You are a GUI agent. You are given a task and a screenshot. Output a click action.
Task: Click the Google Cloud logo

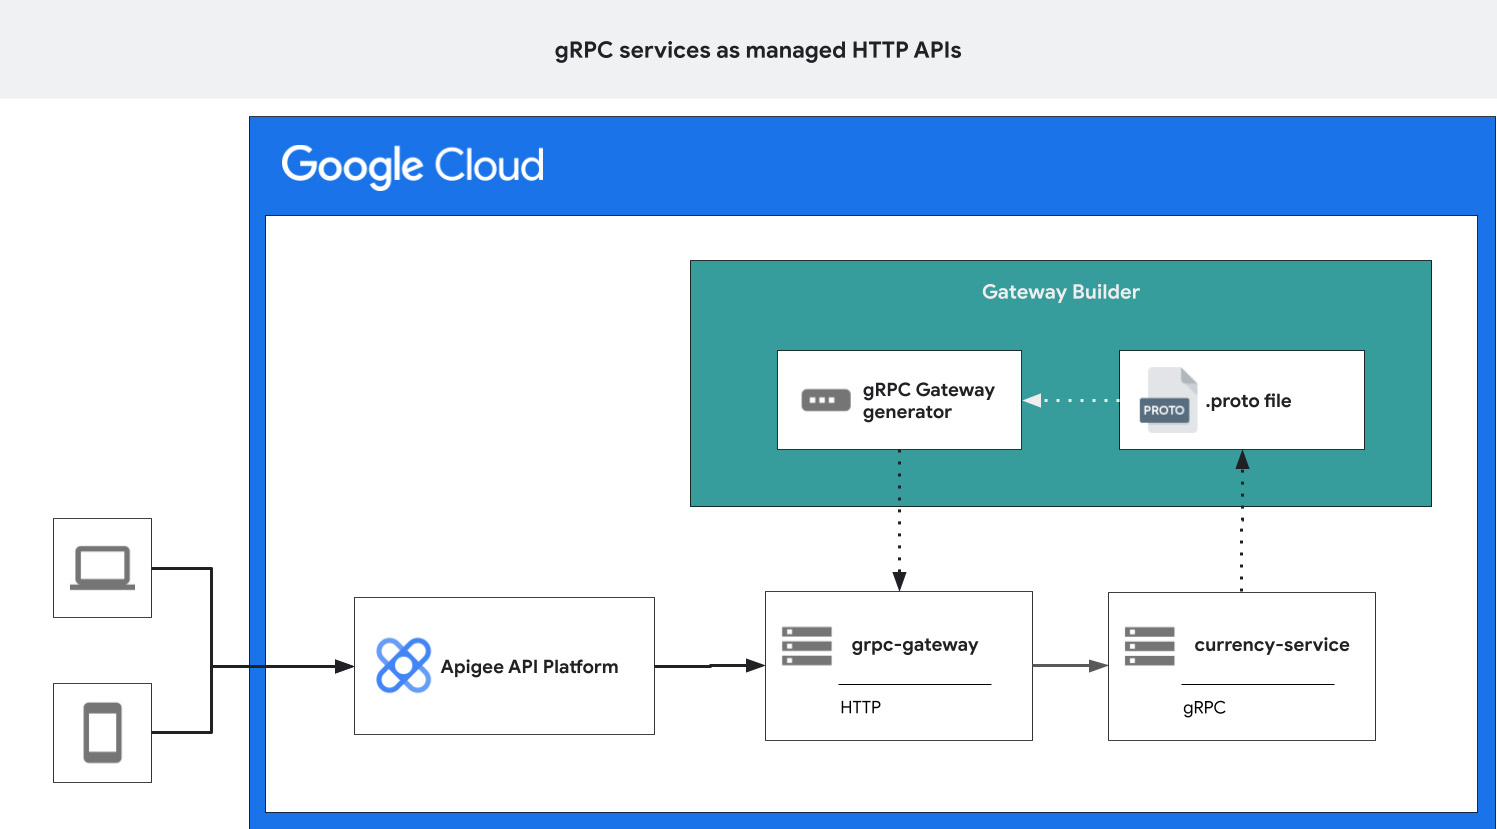pos(412,166)
